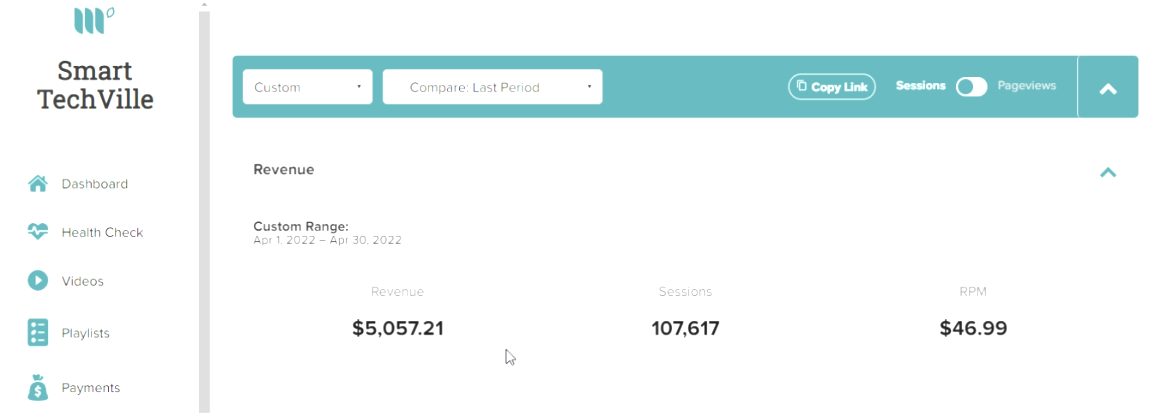Click the Copy Link button
This screenshot has height=419, width=1153.
pyautogui.click(x=832, y=87)
